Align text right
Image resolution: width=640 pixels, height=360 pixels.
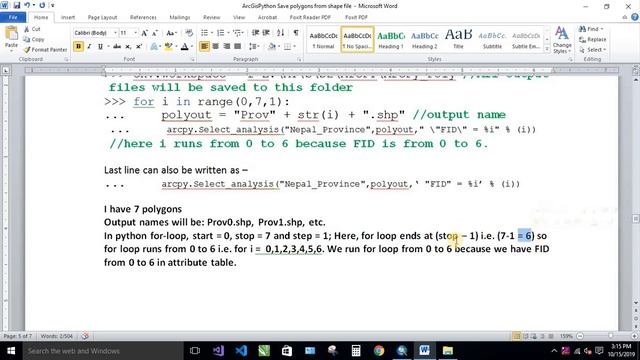pos(227,47)
